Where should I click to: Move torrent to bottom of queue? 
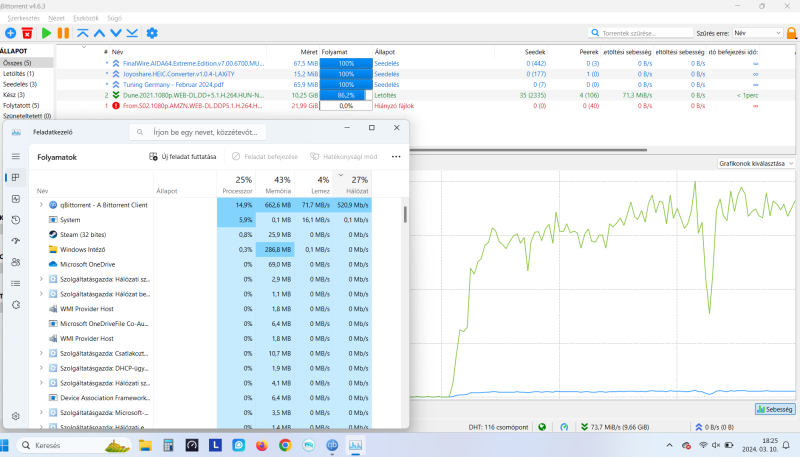point(132,33)
